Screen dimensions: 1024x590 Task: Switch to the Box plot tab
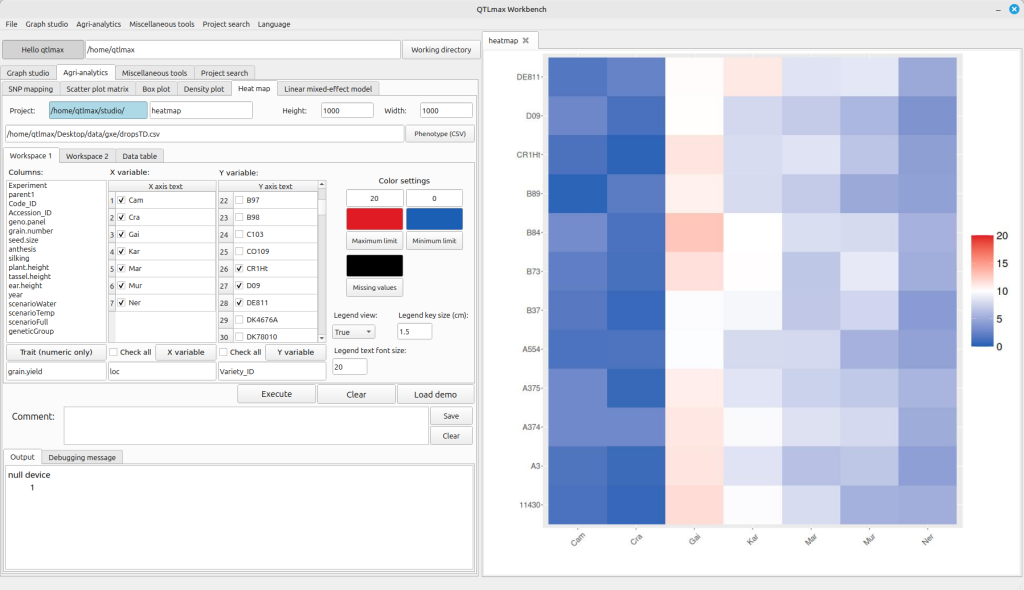coord(156,89)
